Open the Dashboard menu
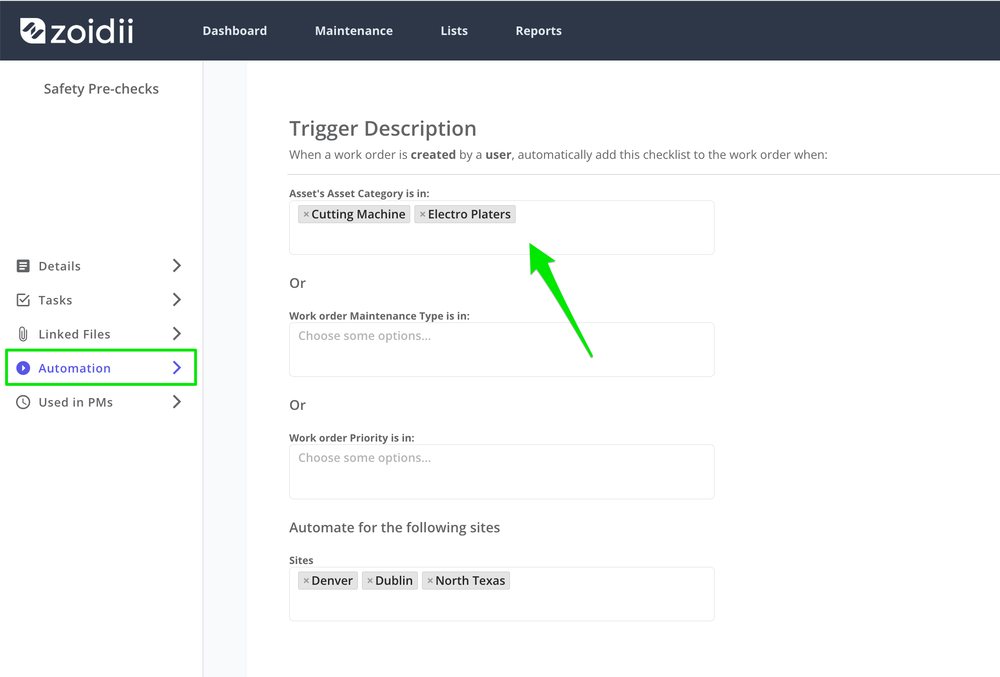The image size is (1000, 677). click(235, 31)
